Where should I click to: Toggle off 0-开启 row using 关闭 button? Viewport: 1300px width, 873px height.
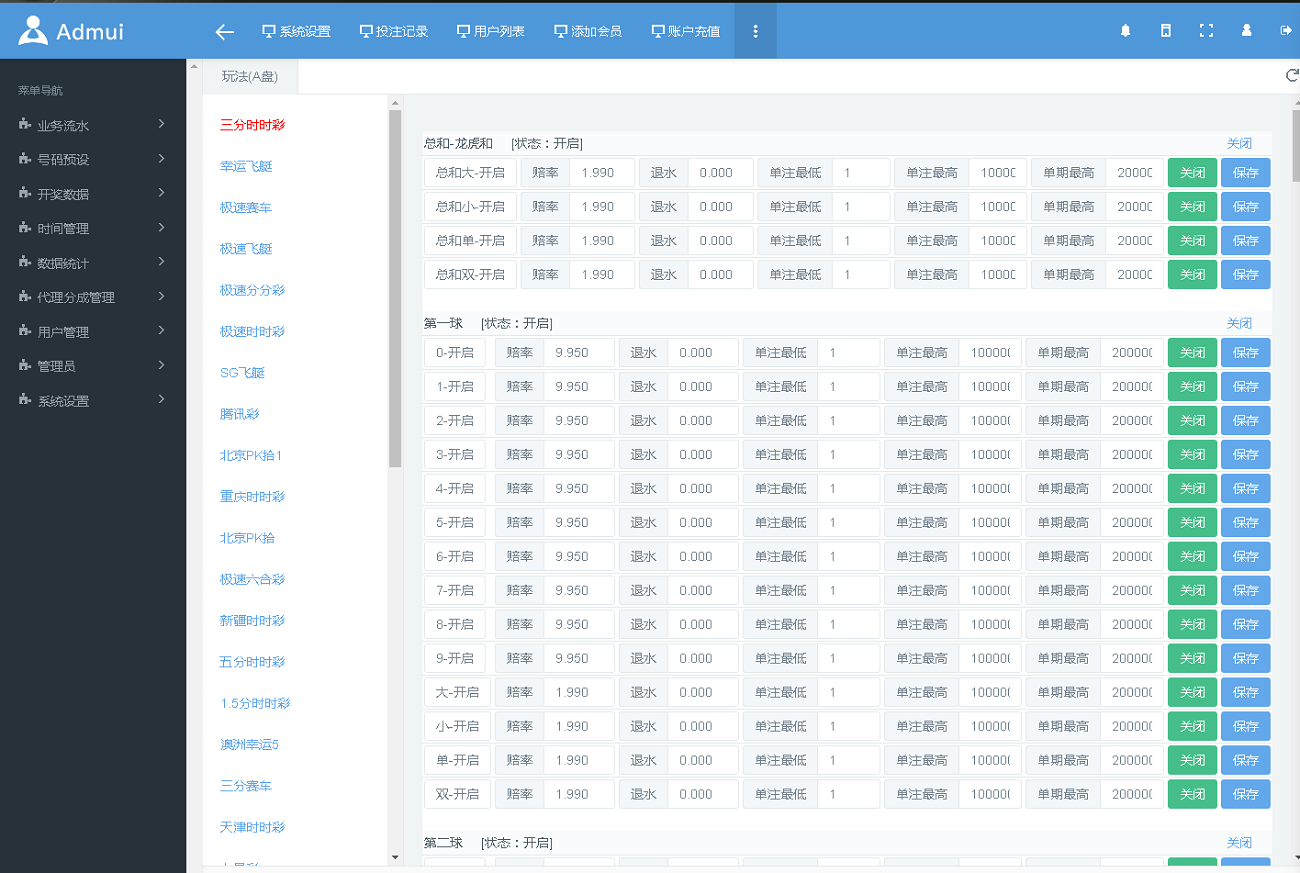point(1192,353)
